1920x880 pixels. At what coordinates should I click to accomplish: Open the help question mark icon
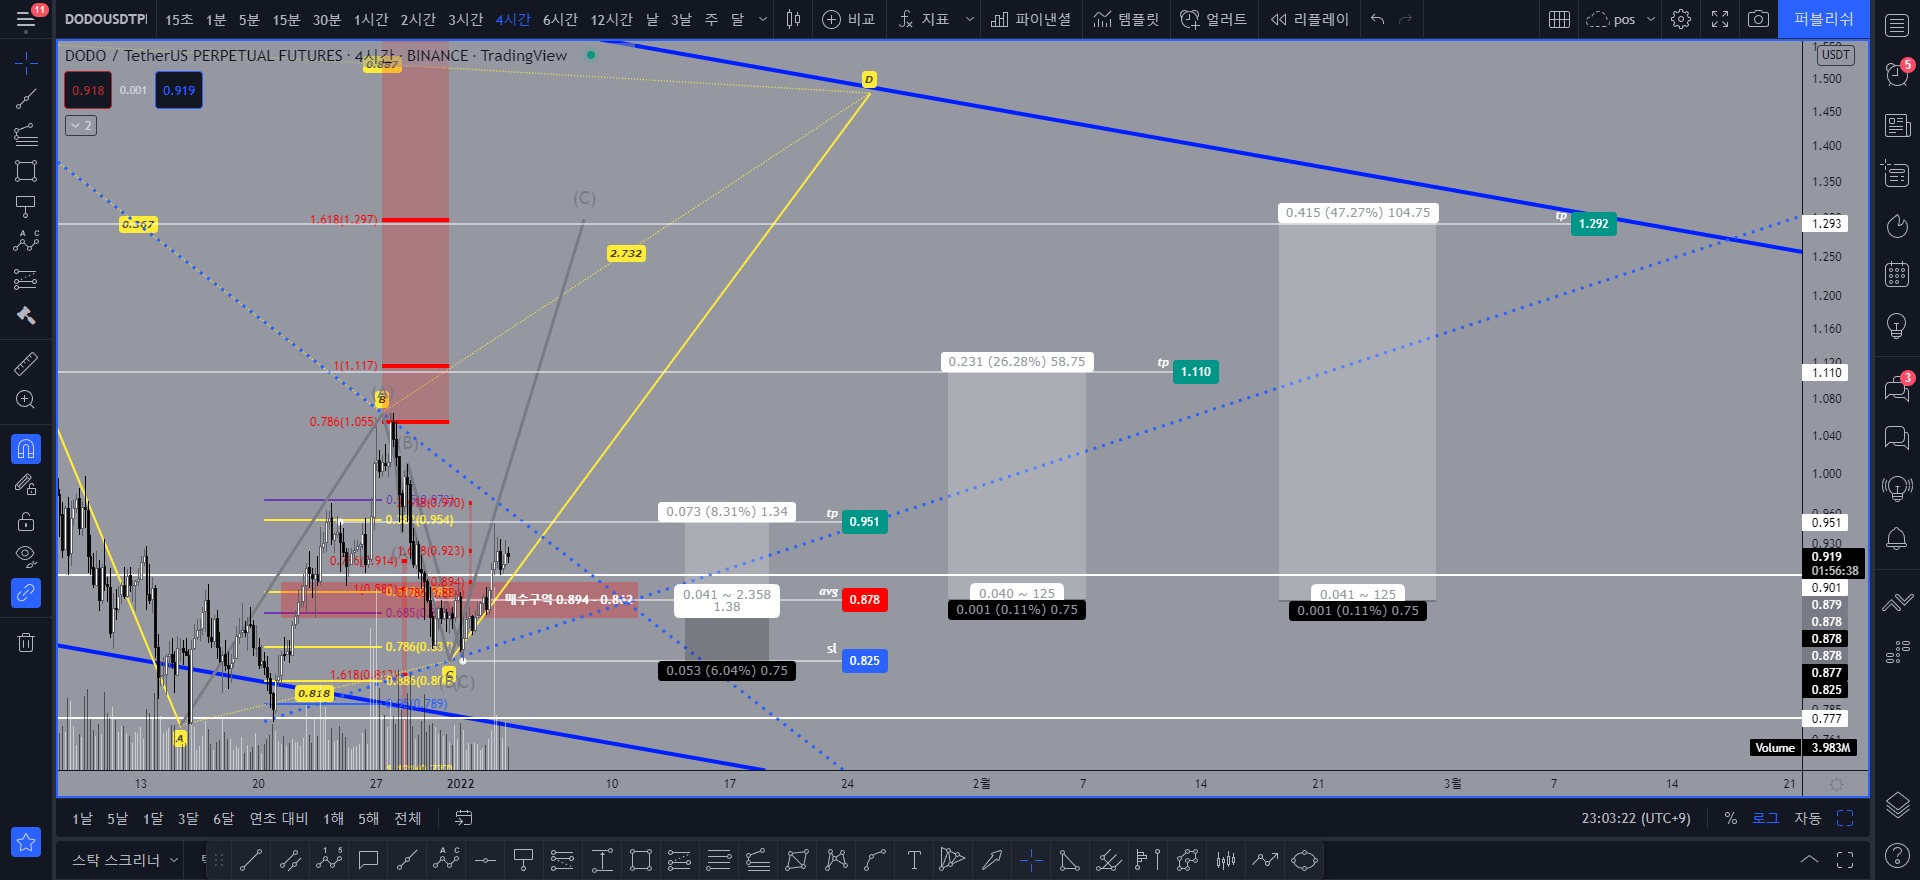tap(1897, 855)
